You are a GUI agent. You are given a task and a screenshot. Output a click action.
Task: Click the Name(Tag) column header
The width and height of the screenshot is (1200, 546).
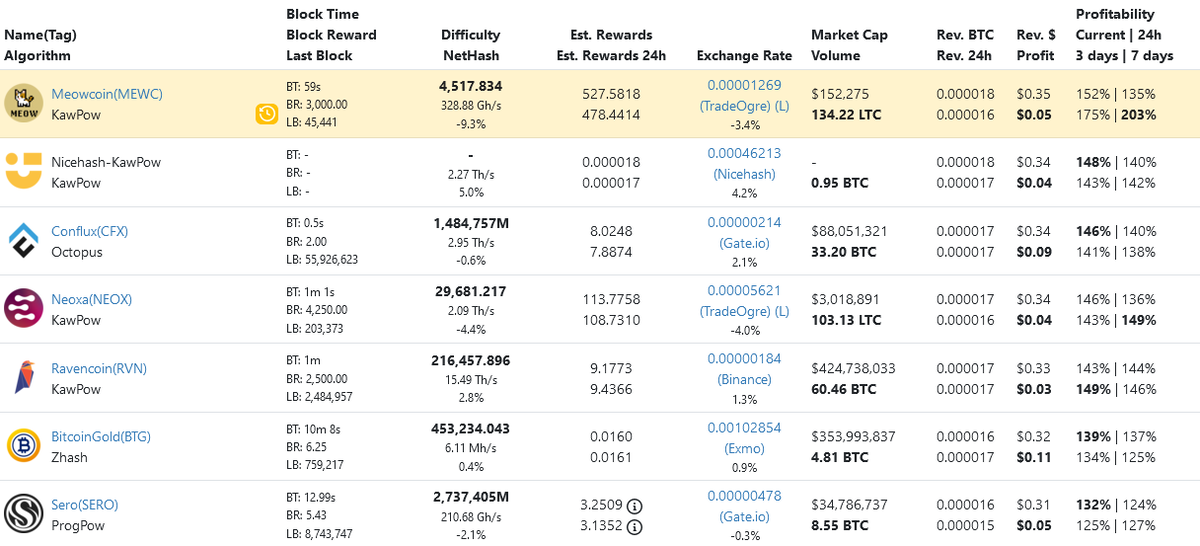40,35
